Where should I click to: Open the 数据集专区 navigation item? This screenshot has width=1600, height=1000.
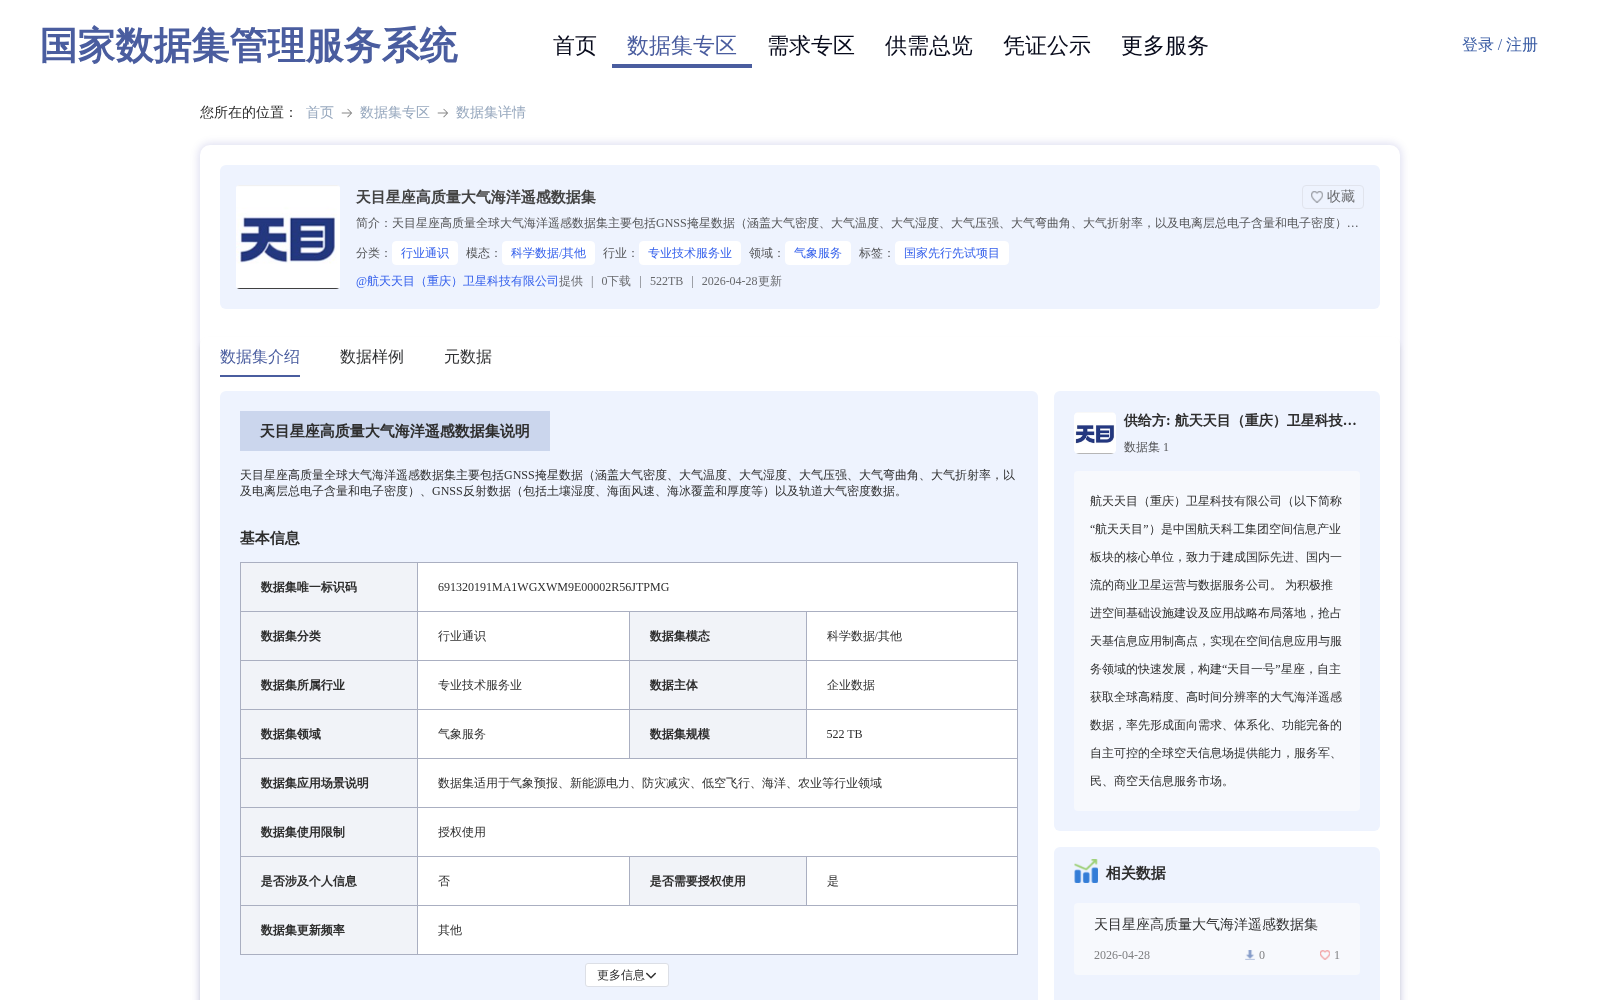click(x=682, y=46)
